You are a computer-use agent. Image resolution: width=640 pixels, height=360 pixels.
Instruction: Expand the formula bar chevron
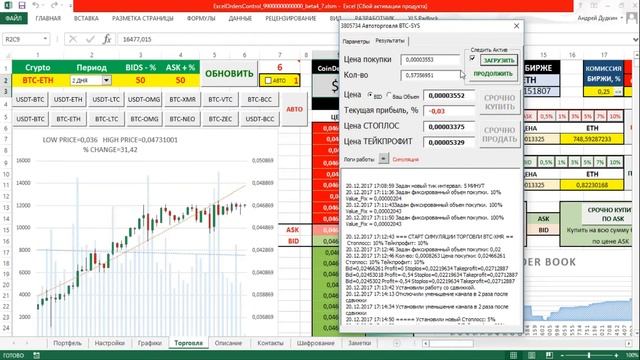tap(636, 40)
